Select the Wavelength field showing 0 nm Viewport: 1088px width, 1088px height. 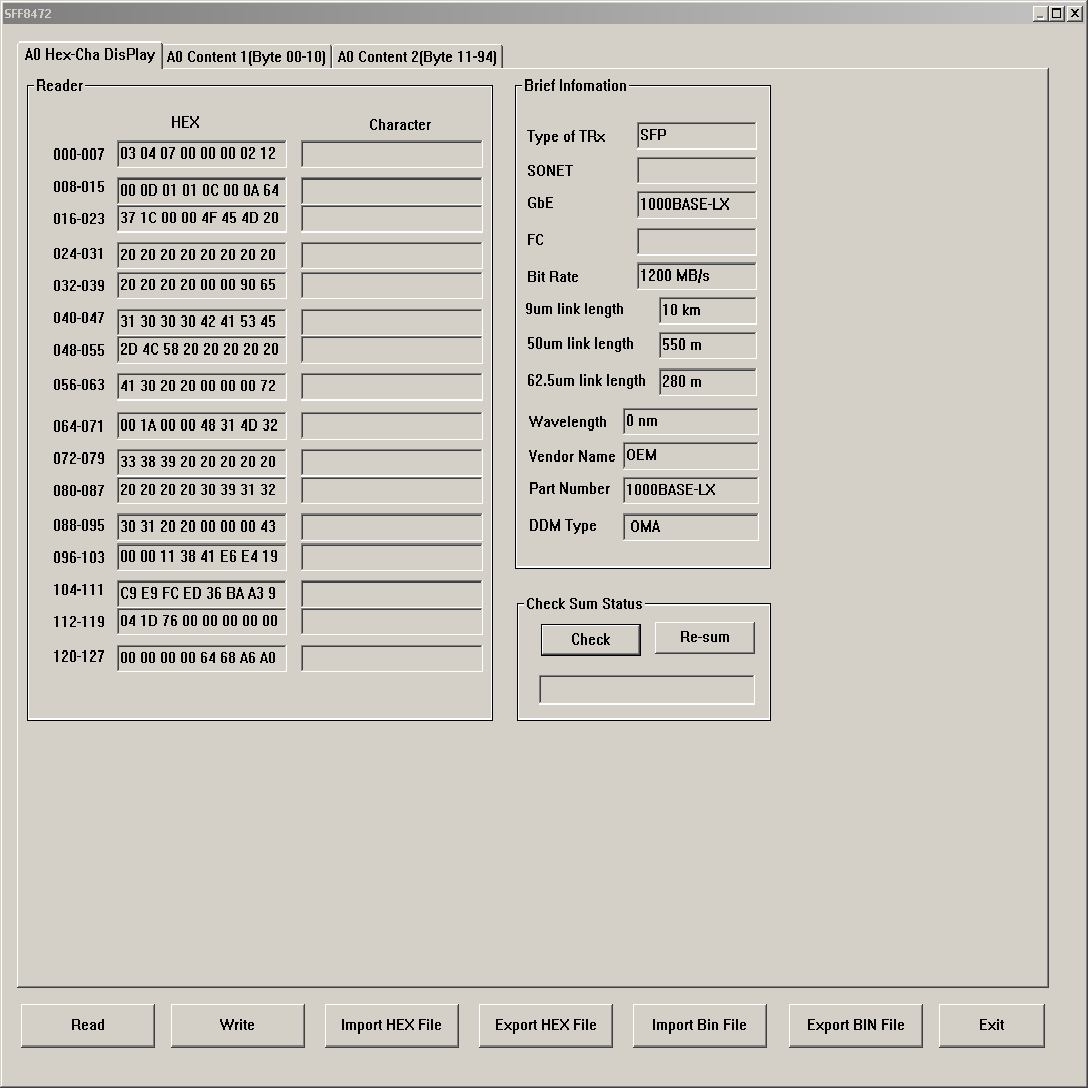[x=689, y=421]
